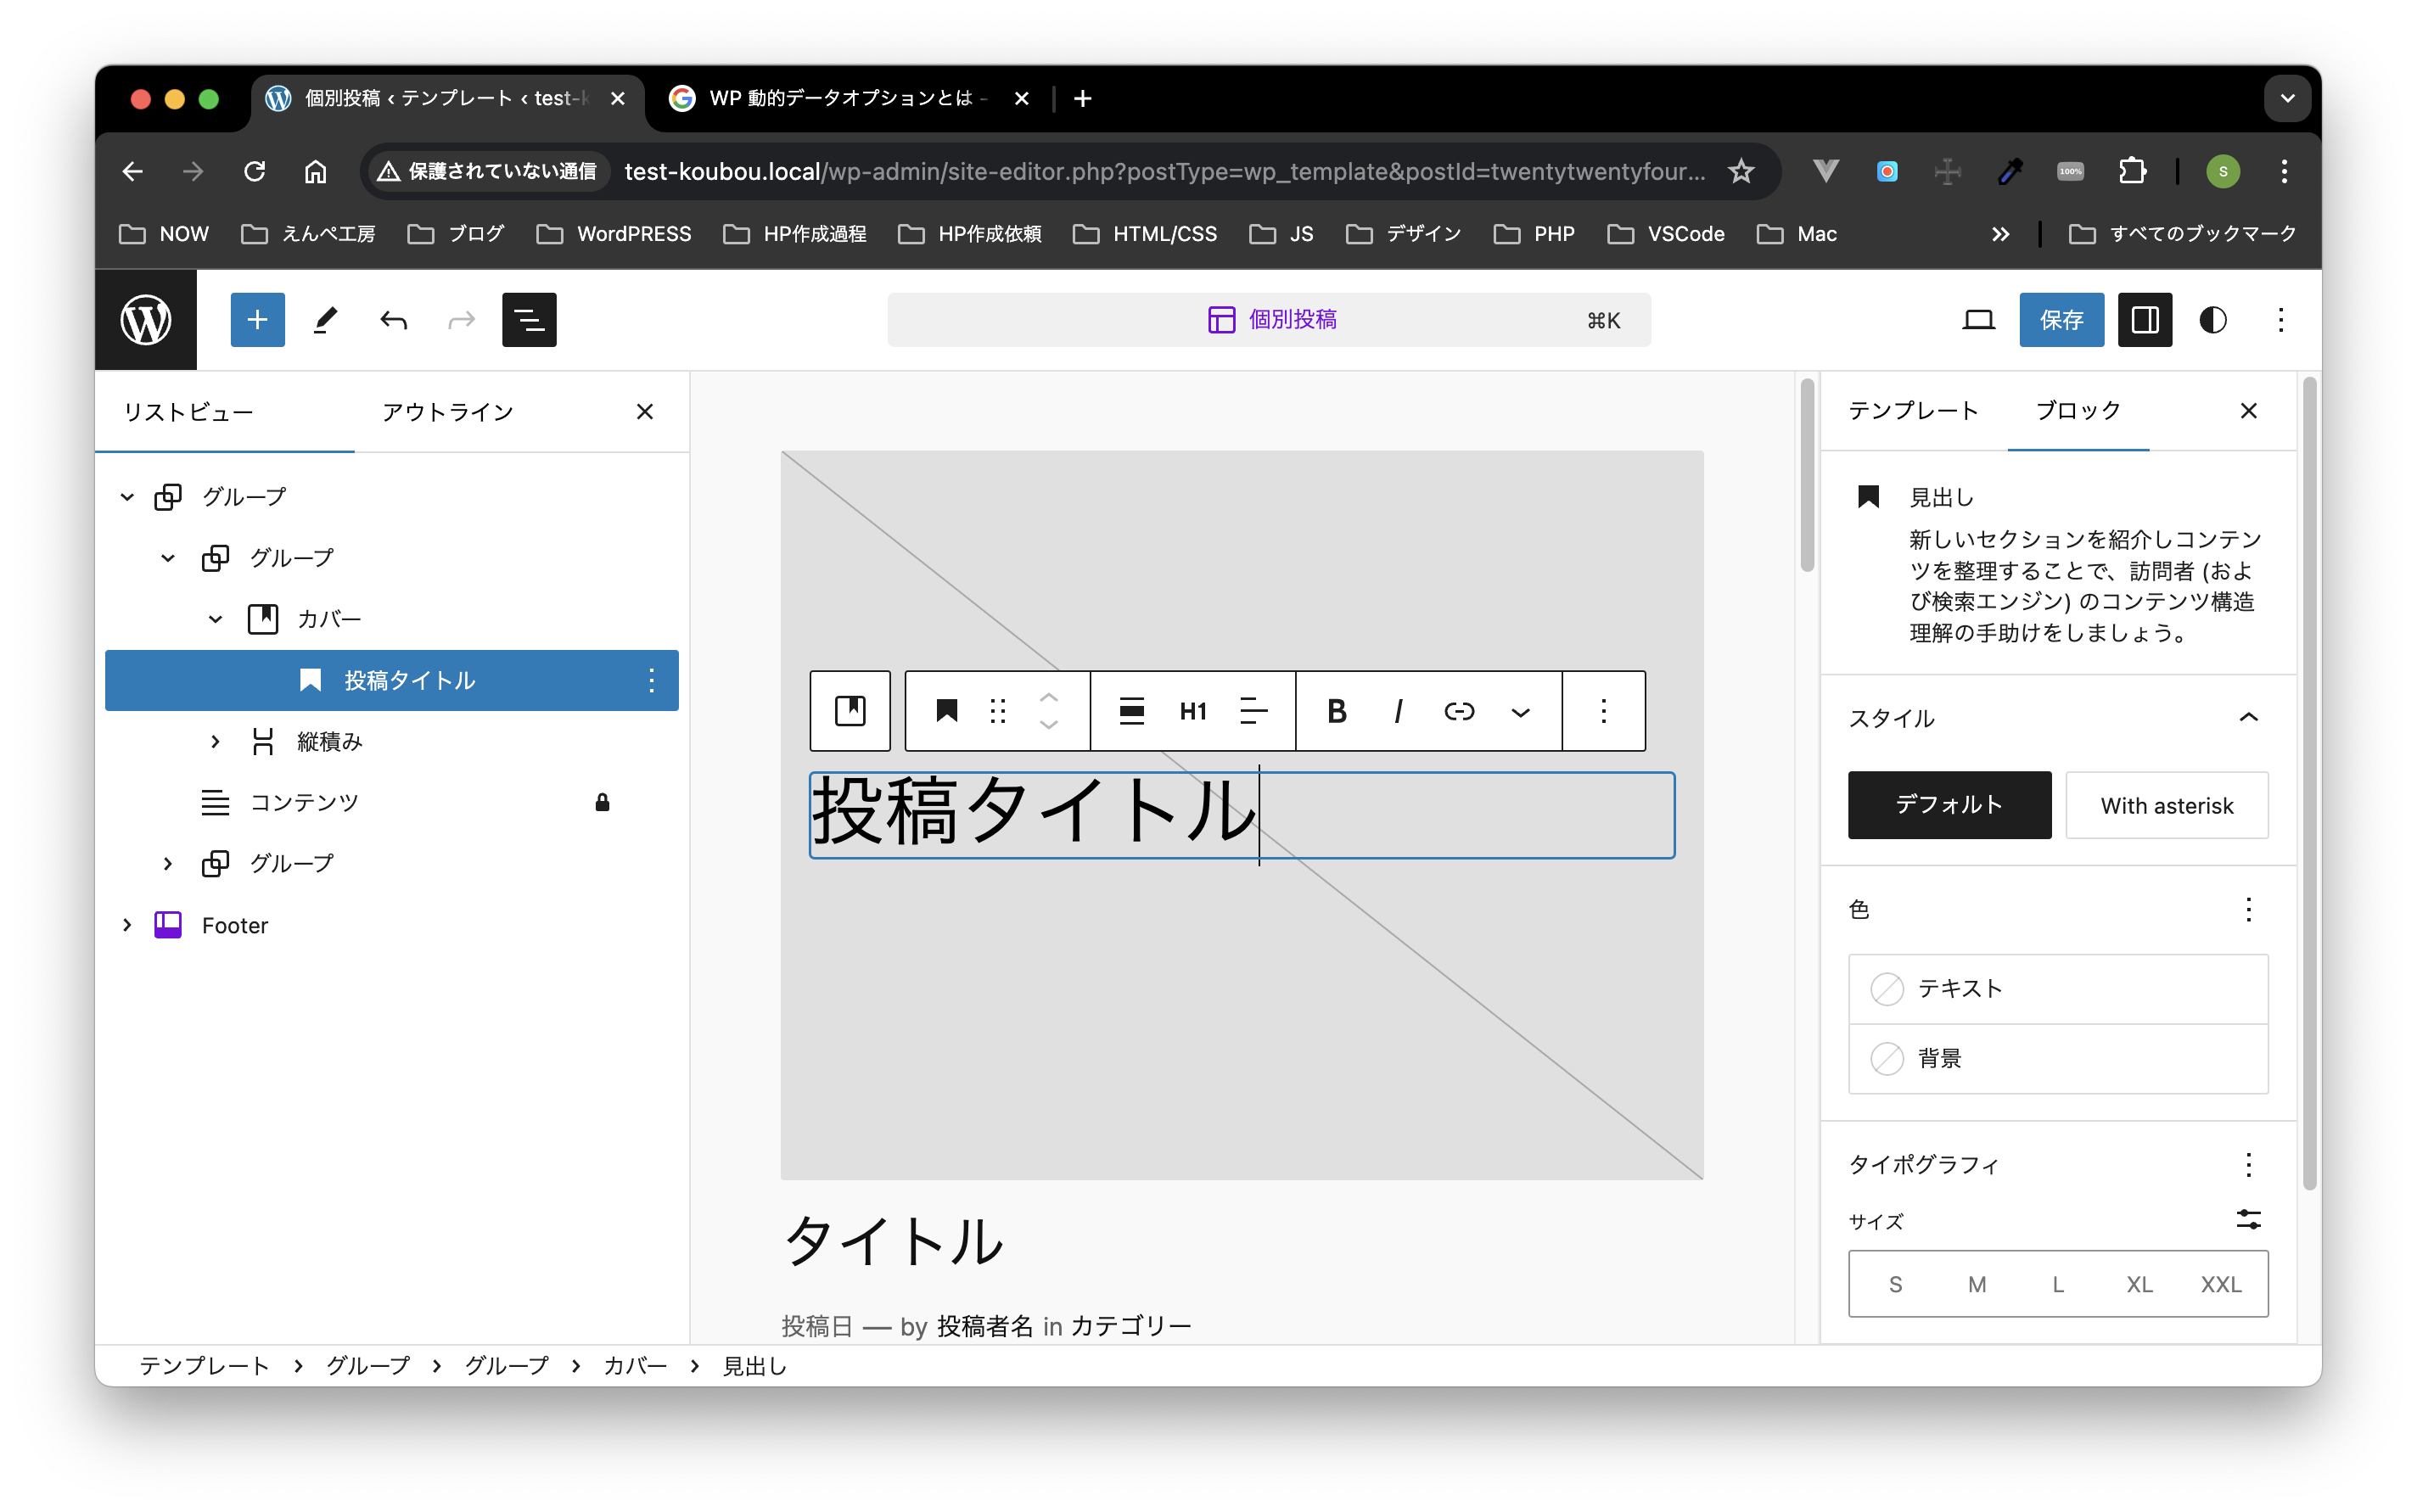
Task: Open タイポグラフィ options three-dot menu
Action: pos(2248,1164)
